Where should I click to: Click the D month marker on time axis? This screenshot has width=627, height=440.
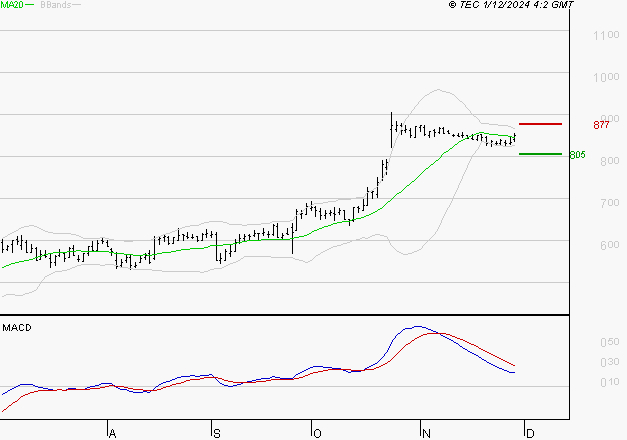tap(530, 434)
